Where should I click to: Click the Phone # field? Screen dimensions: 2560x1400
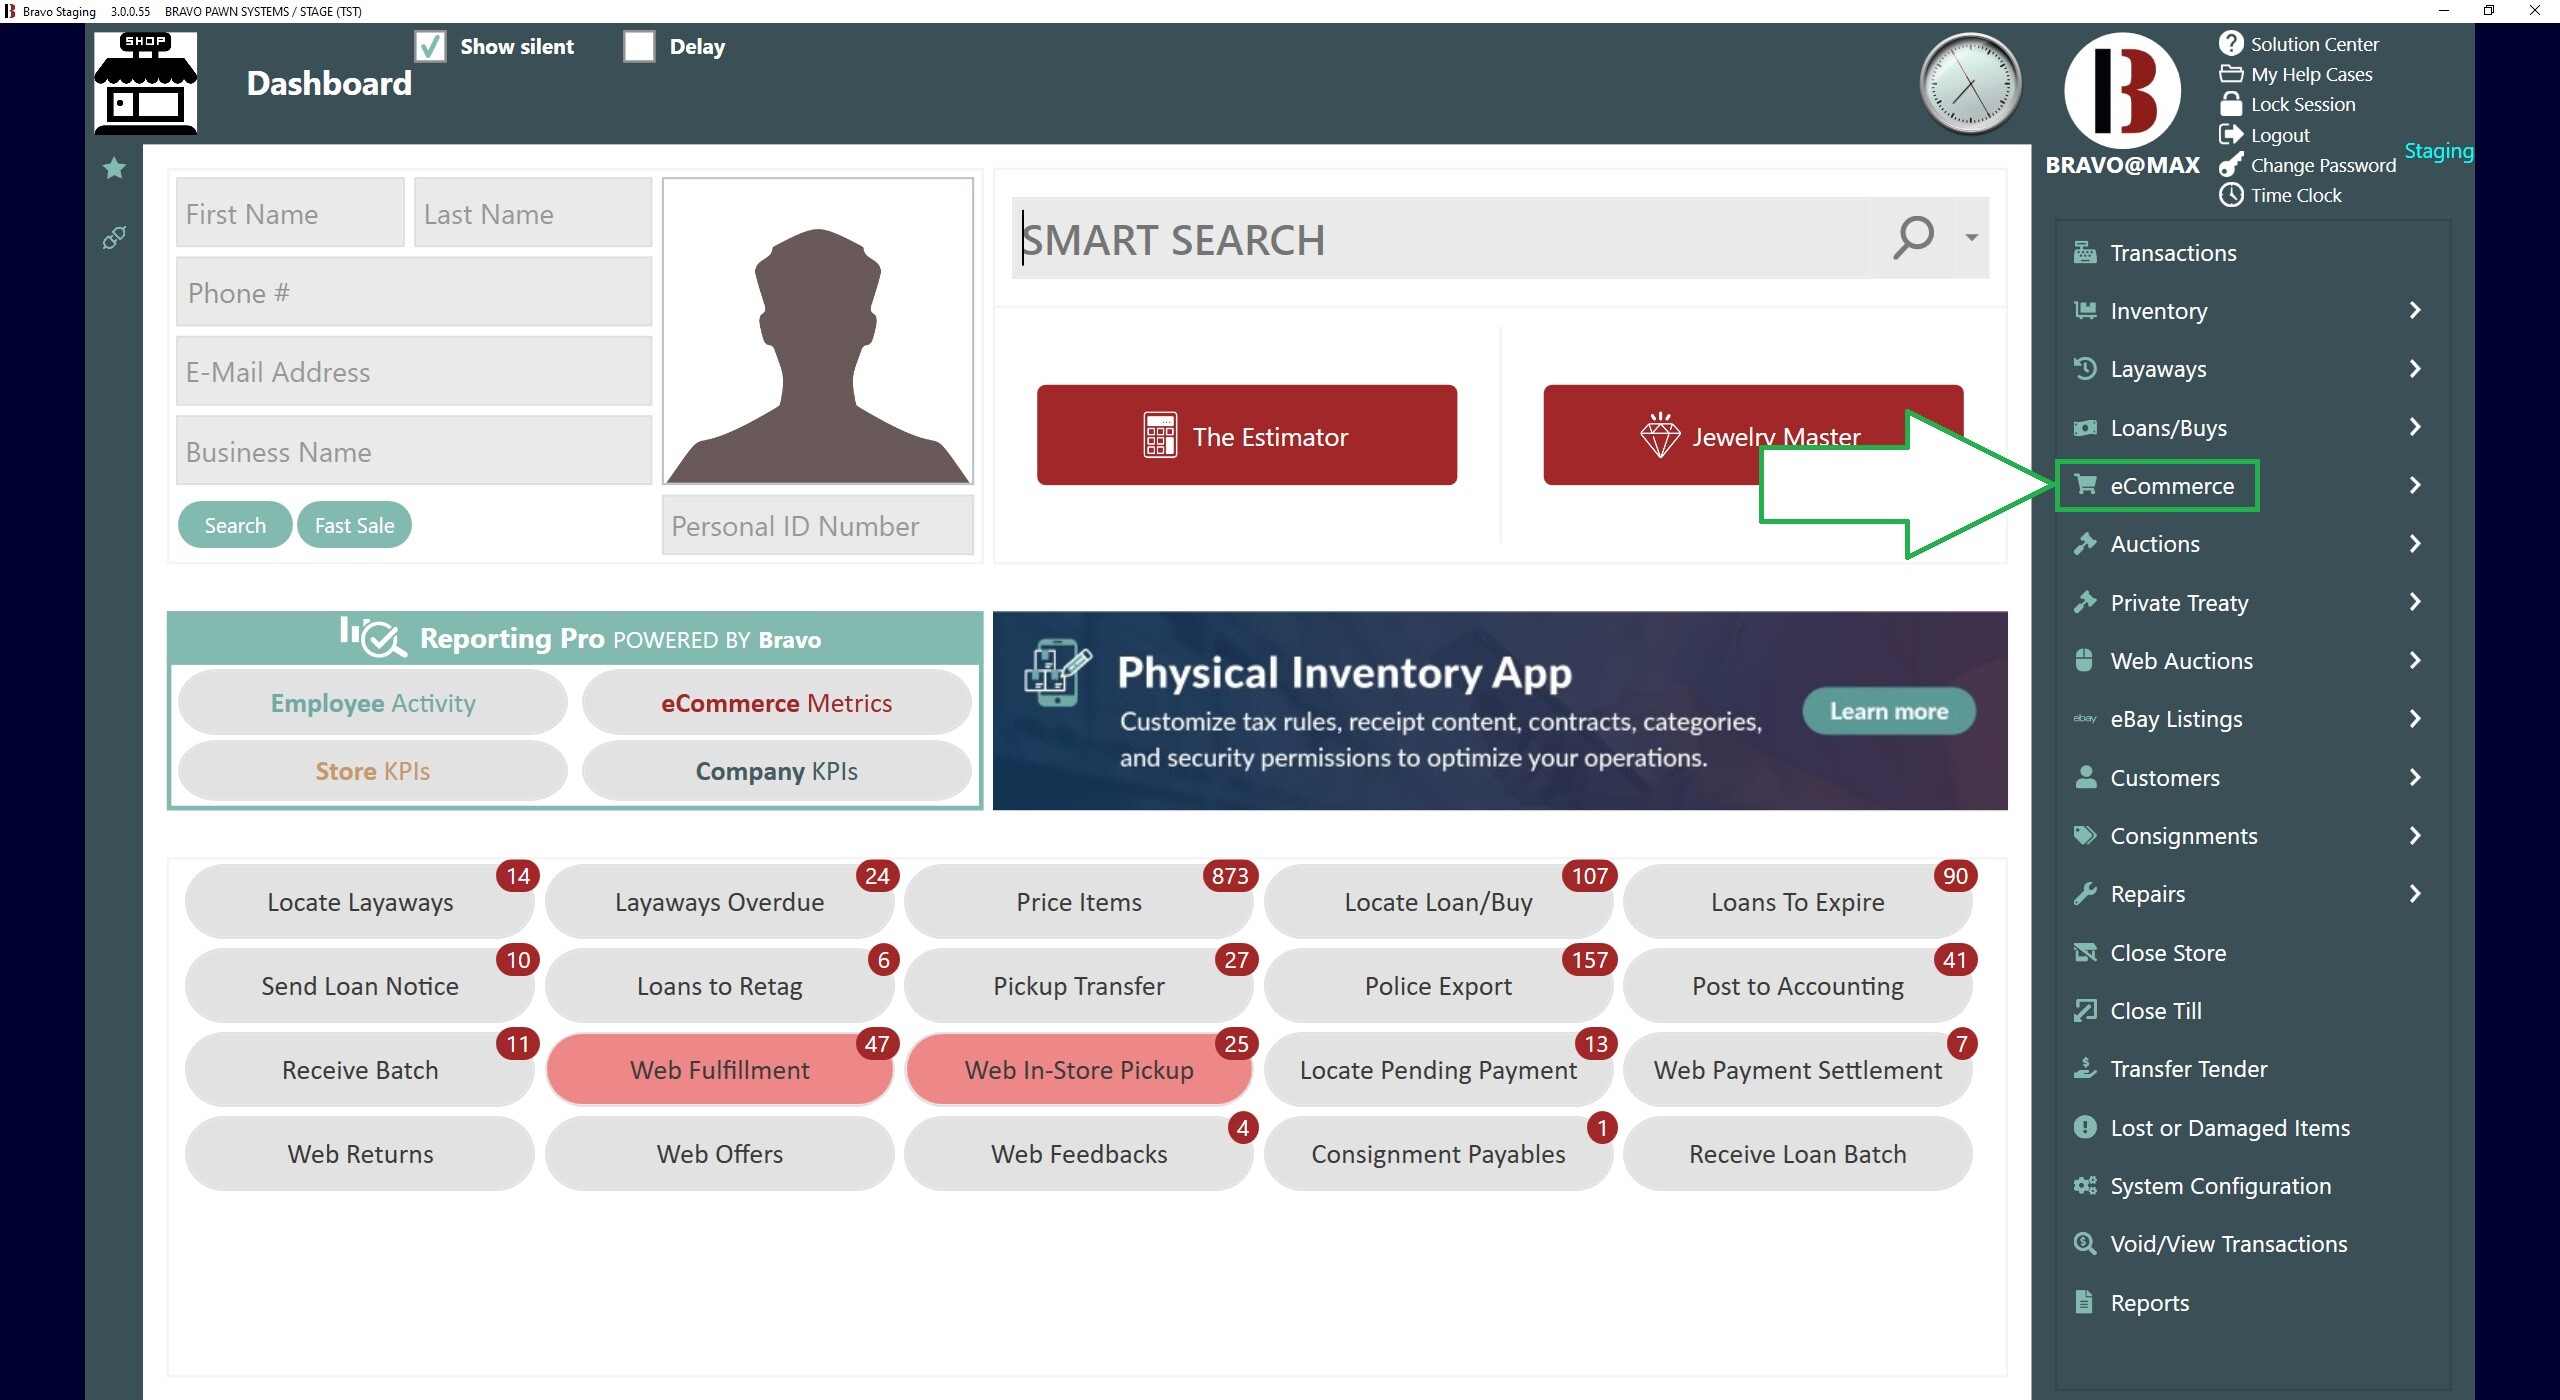pos(414,292)
